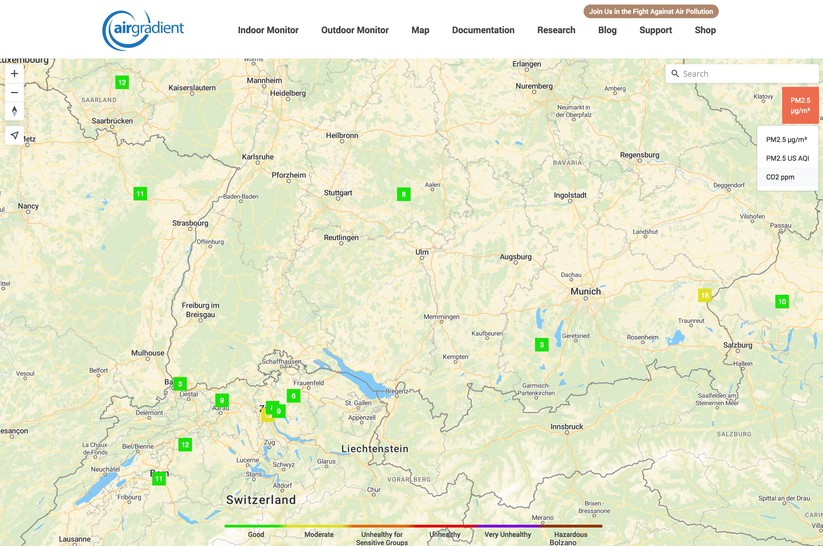Screen dimensions: 823x546
Task: Click the Unhealthy for Sensitive Groups label
Action: click(382, 538)
